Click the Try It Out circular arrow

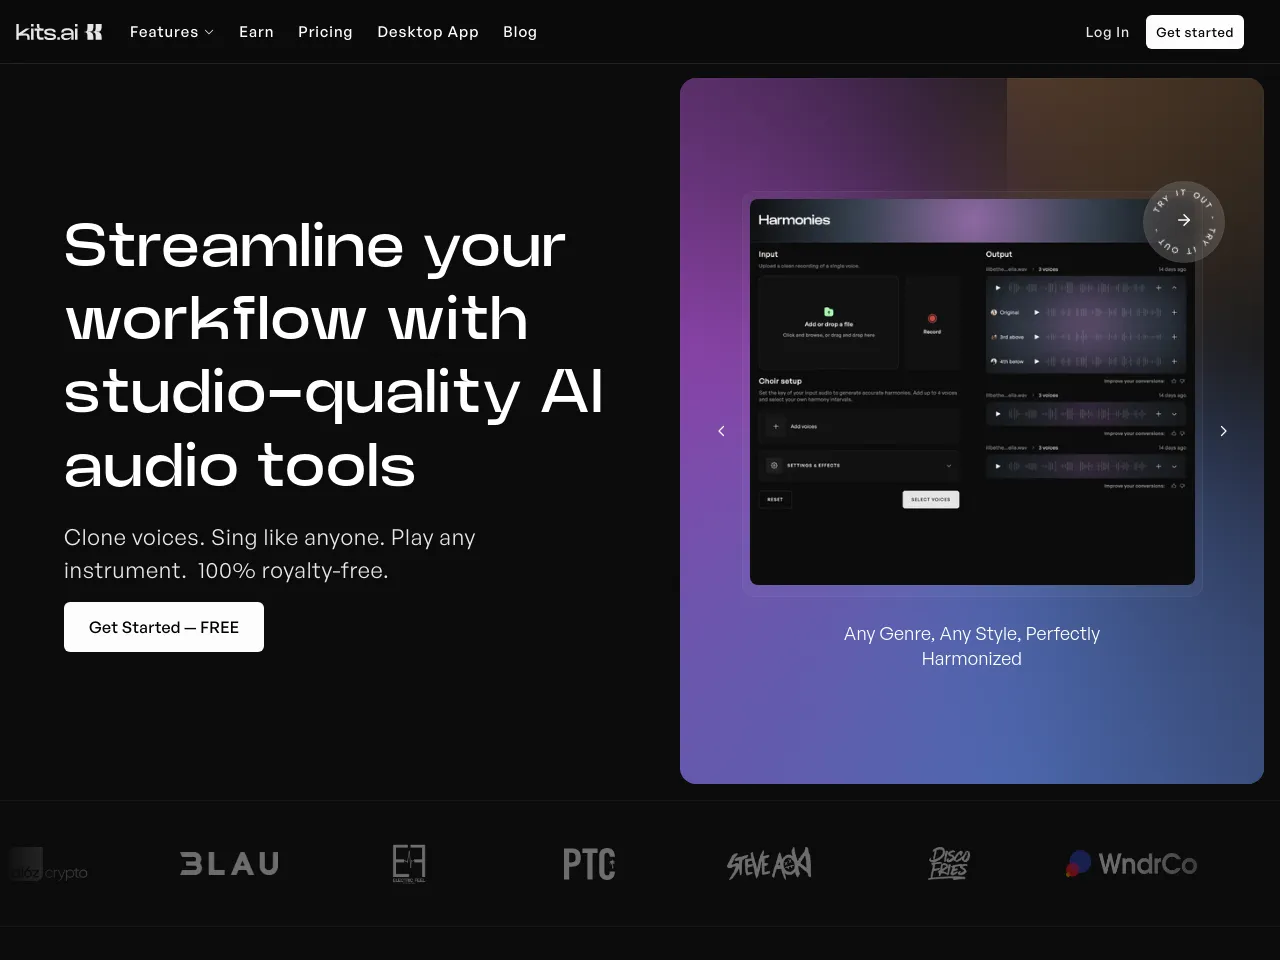click(x=1184, y=221)
